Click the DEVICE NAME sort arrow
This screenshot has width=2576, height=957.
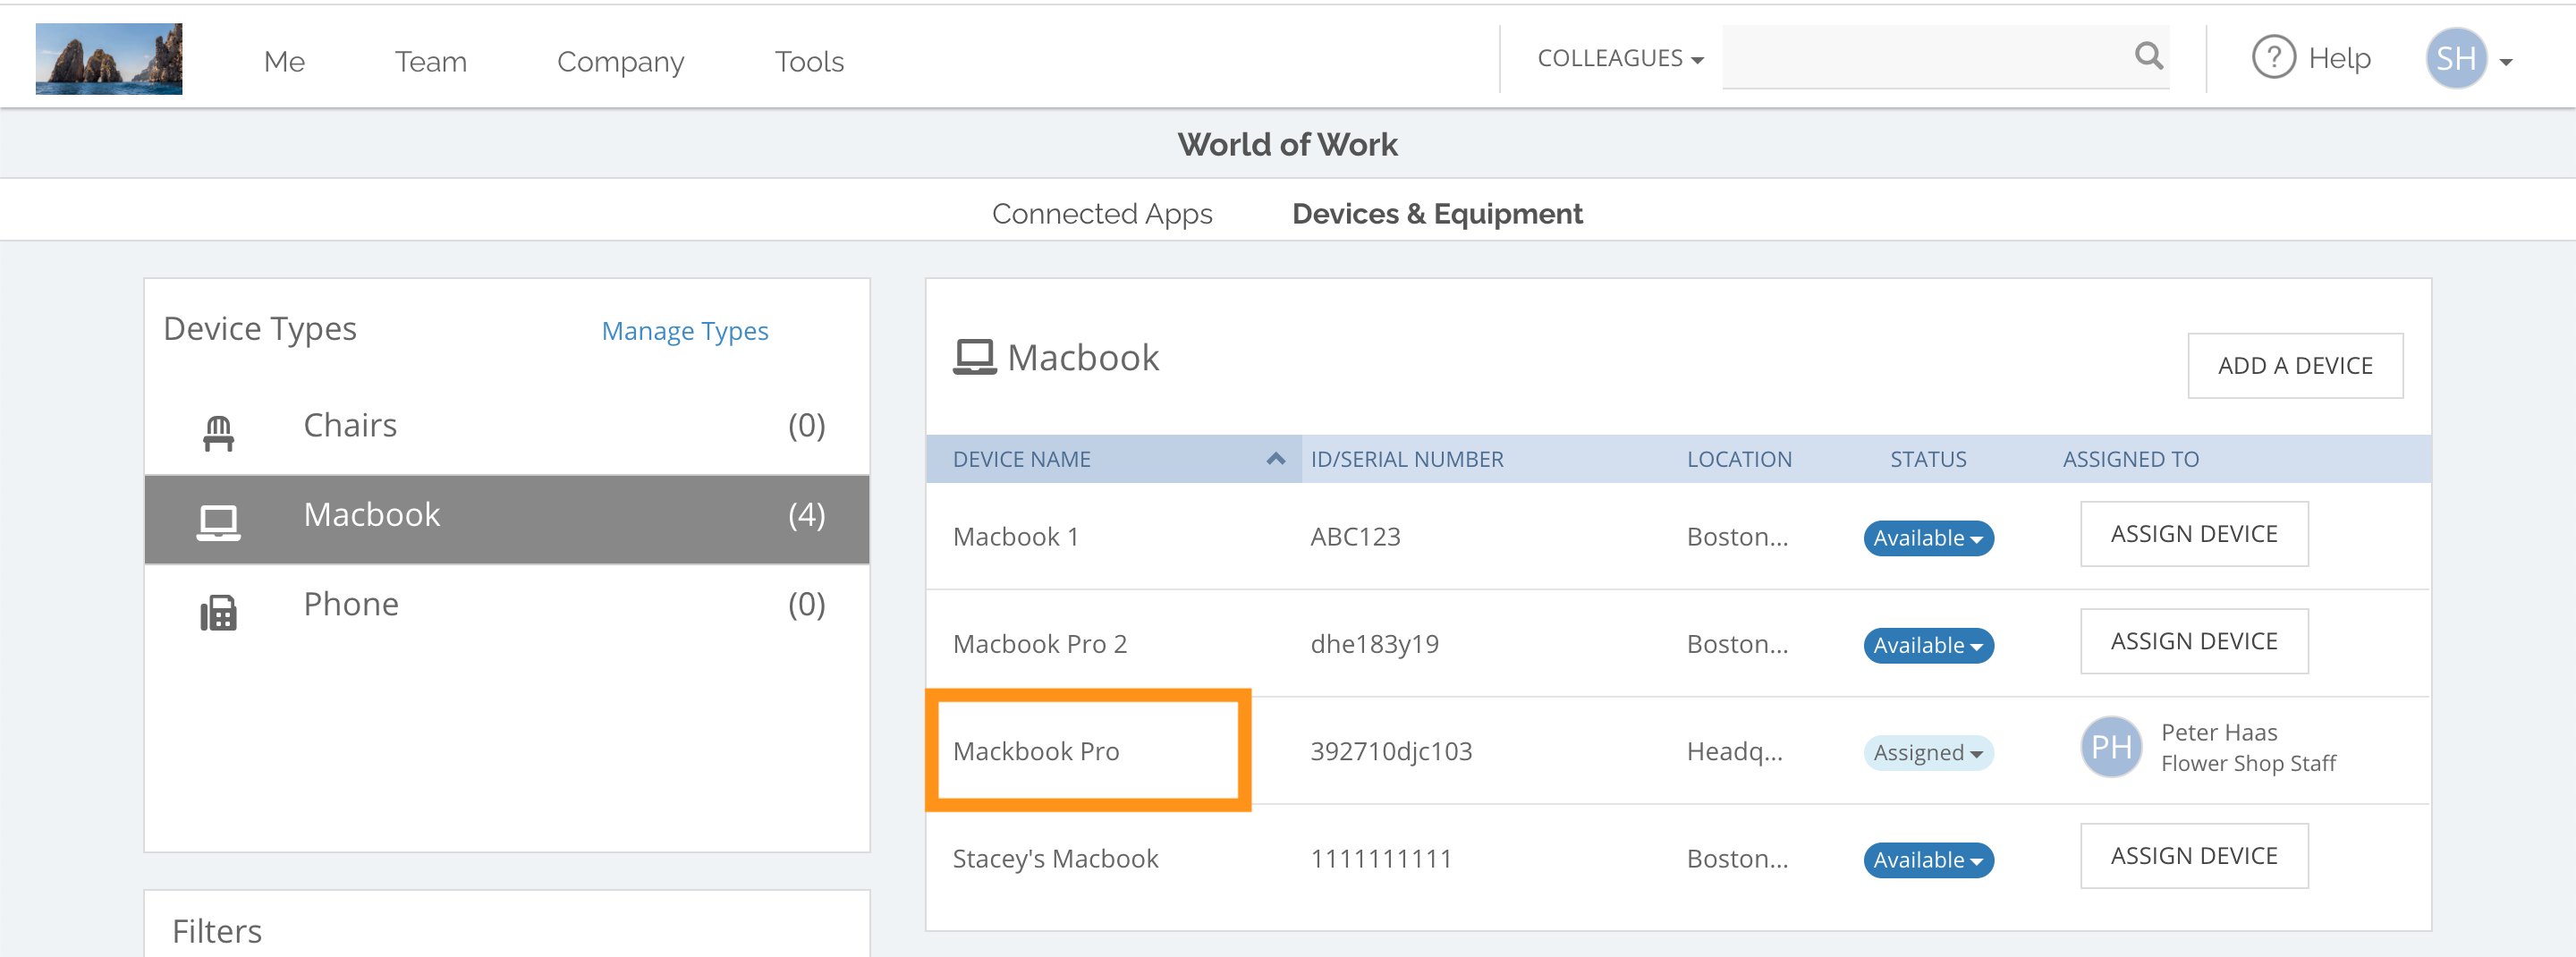point(1275,458)
